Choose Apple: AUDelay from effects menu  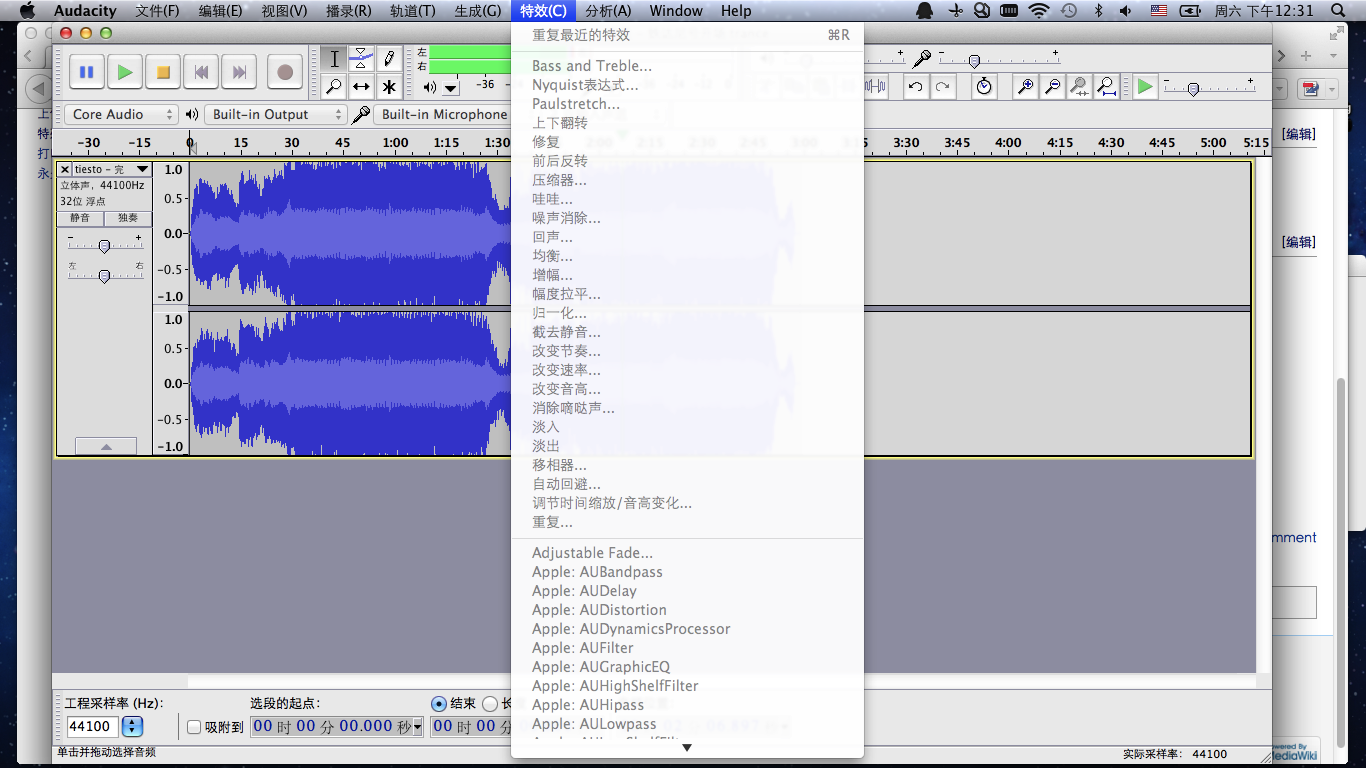click(x=584, y=591)
